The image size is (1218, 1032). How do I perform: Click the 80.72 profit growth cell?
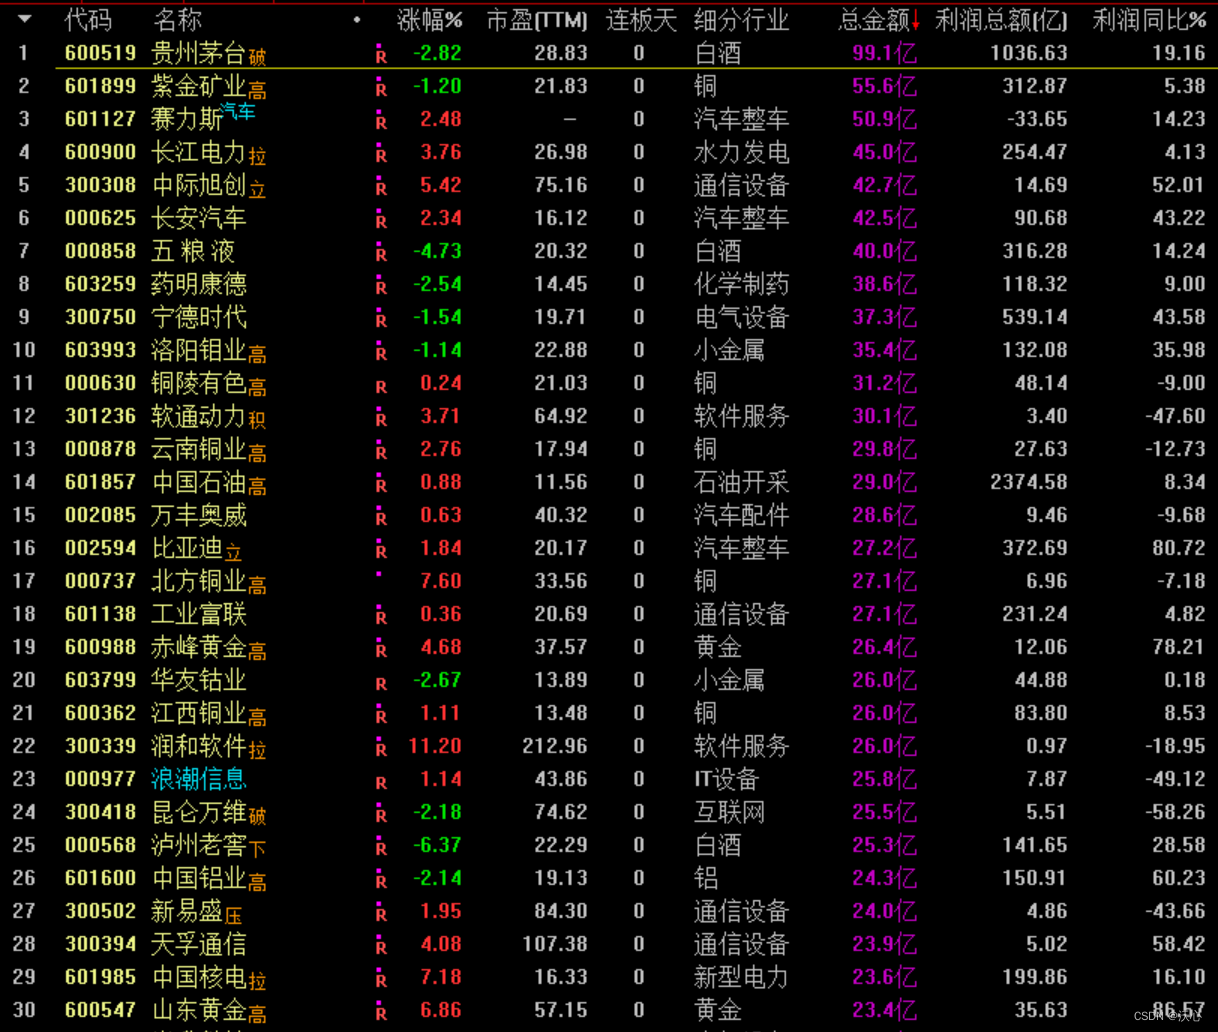(x=1178, y=548)
